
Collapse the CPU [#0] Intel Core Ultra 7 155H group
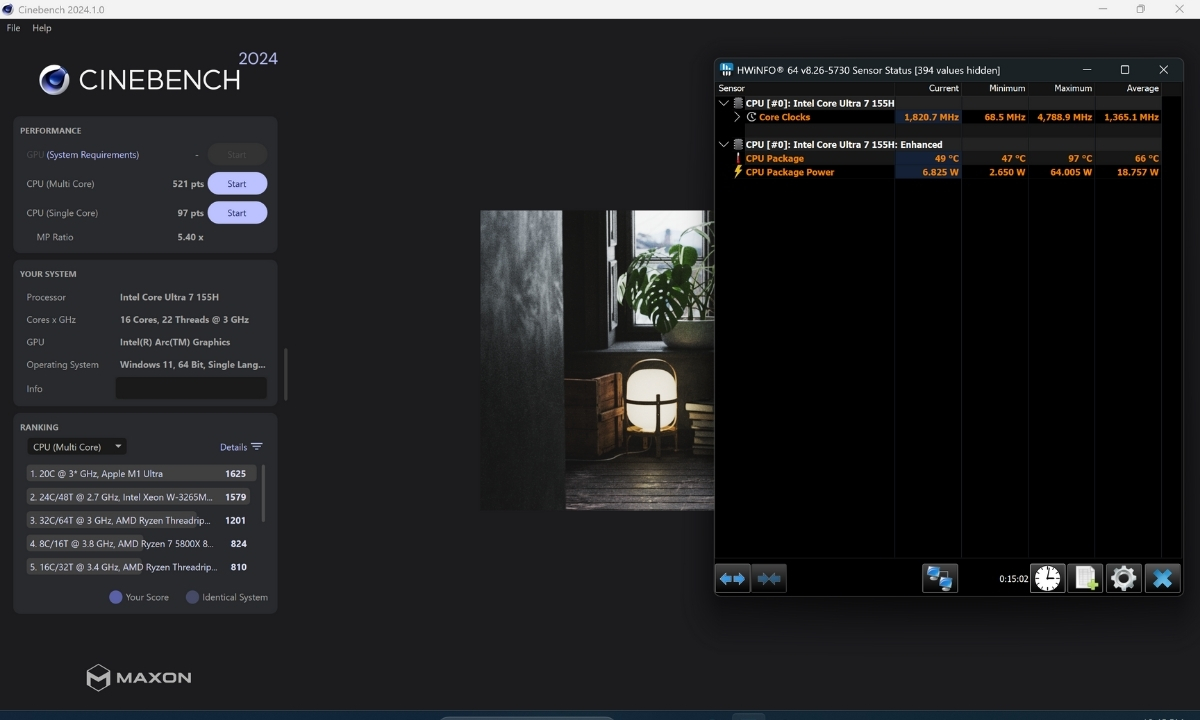pyautogui.click(x=724, y=103)
